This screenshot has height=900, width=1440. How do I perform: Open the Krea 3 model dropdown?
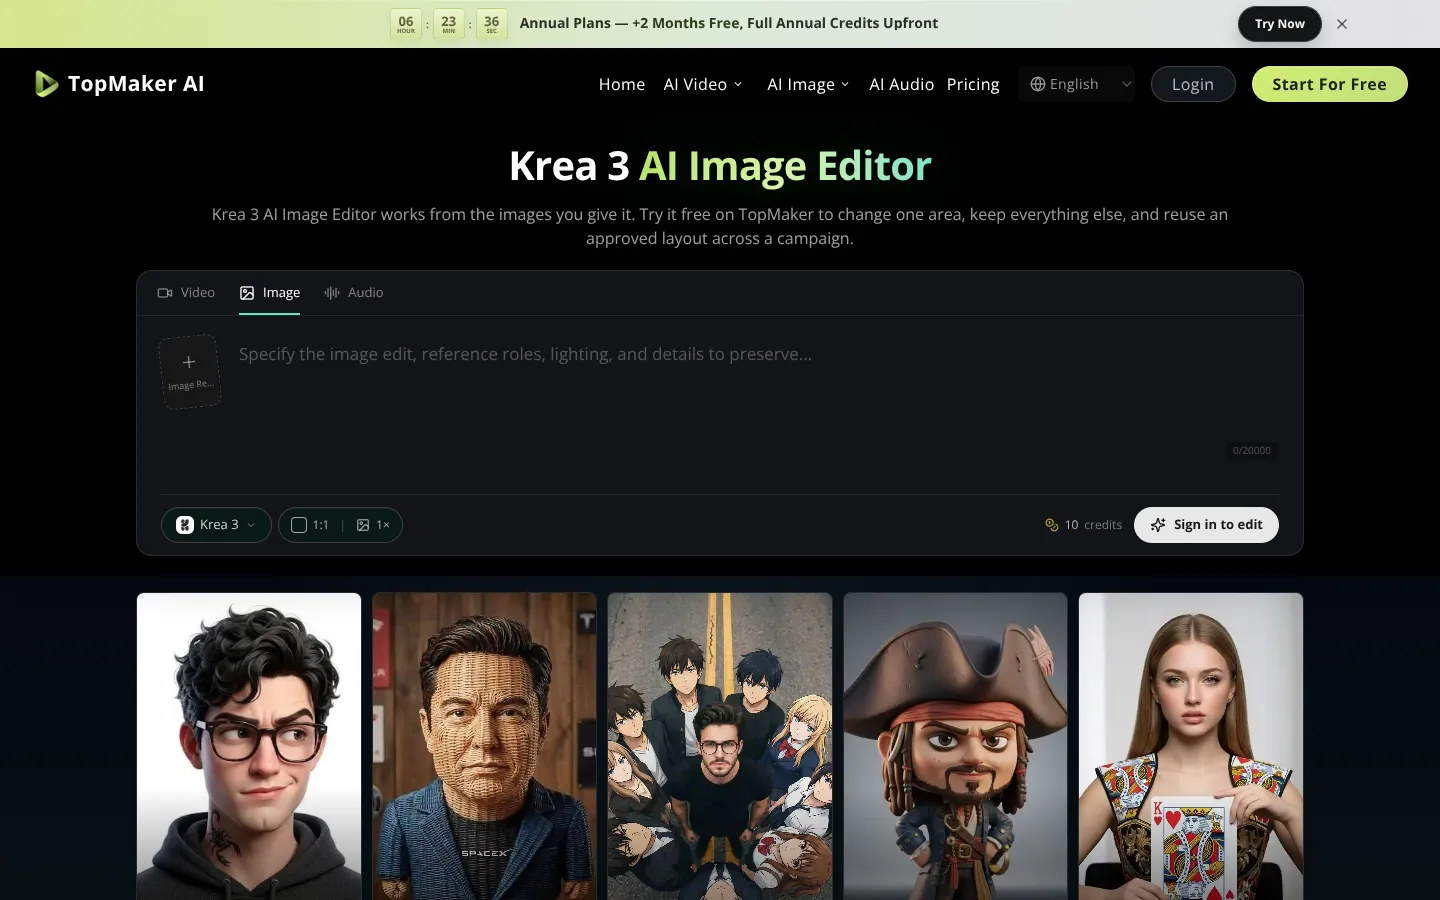(216, 525)
